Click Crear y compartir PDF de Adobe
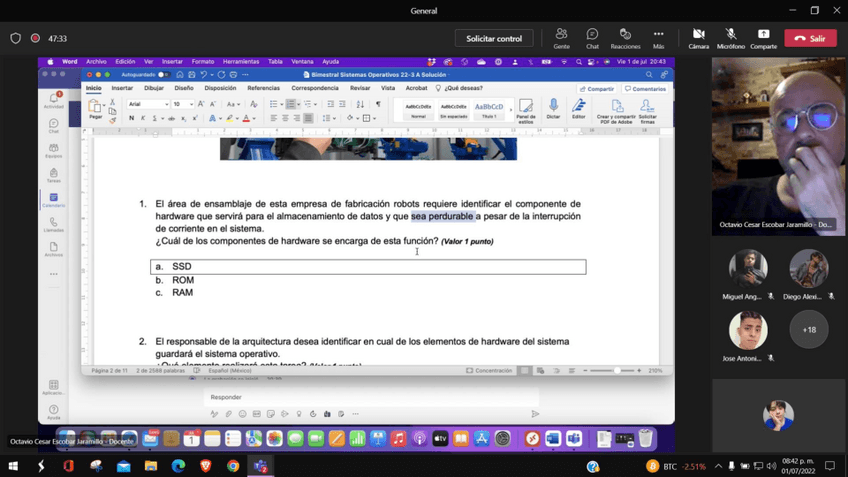Viewport: 848px width, 477px height. coord(616,108)
